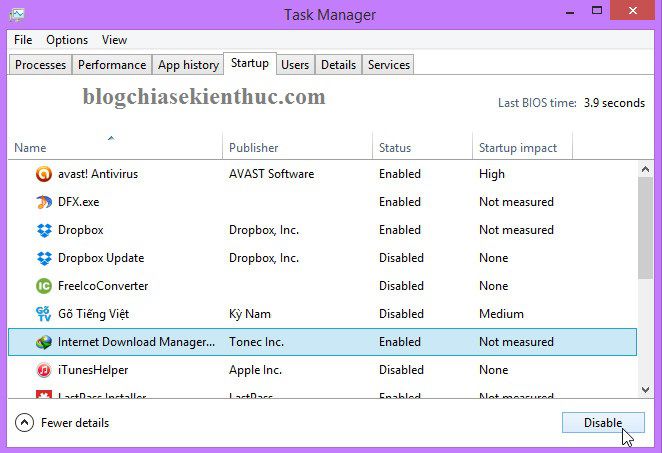Click the Gõ Tiếng Việt icon
This screenshot has height=453, width=662.
point(43,314)
